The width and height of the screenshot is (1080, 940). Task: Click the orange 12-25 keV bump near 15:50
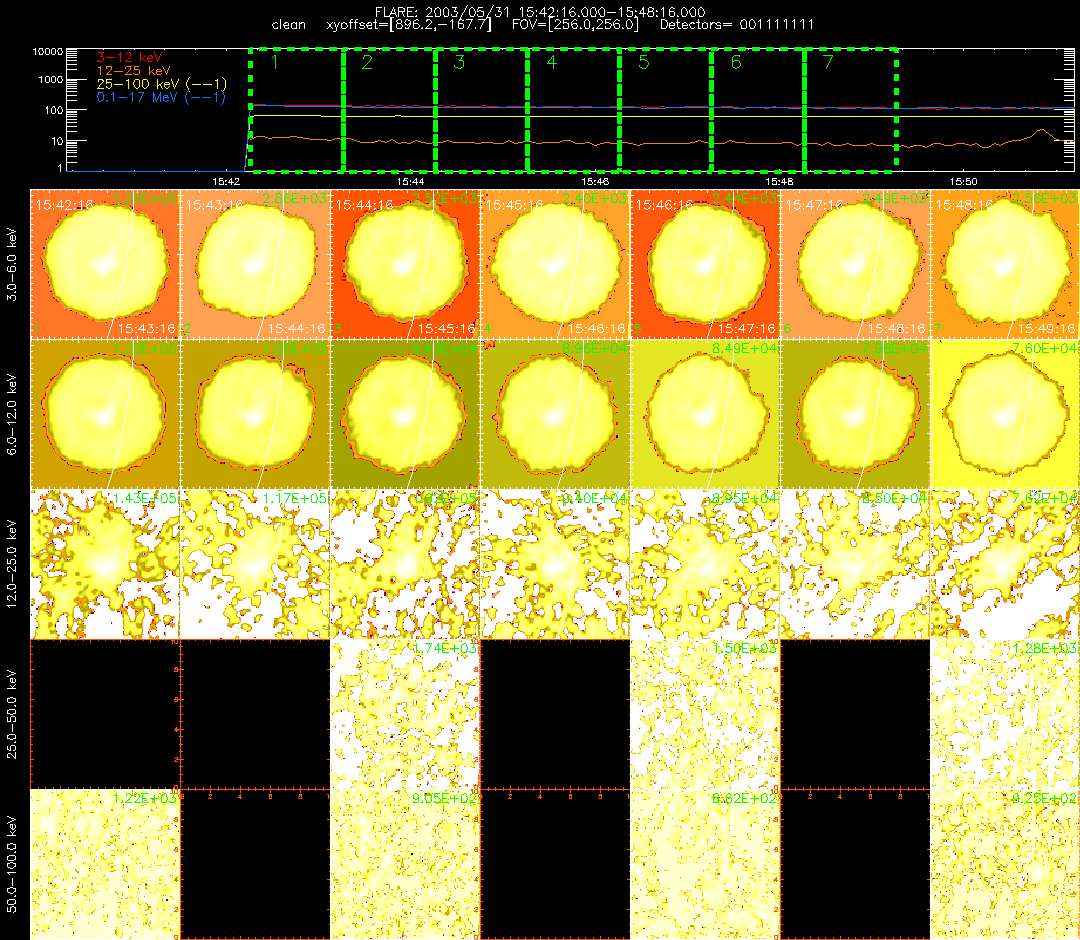(1039, 132)
